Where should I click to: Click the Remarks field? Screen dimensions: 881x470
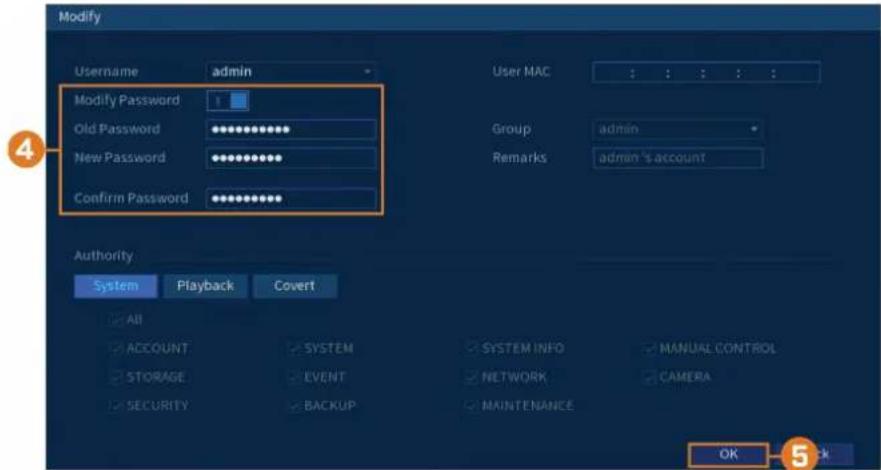coord(678,158)
